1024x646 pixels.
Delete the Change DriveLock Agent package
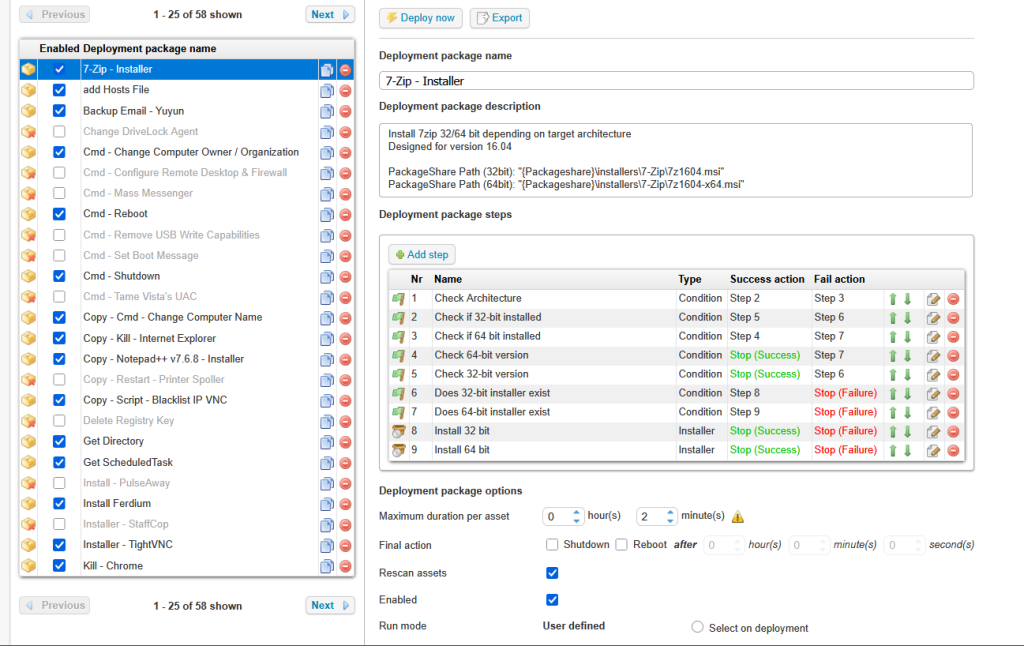point(345,132)
